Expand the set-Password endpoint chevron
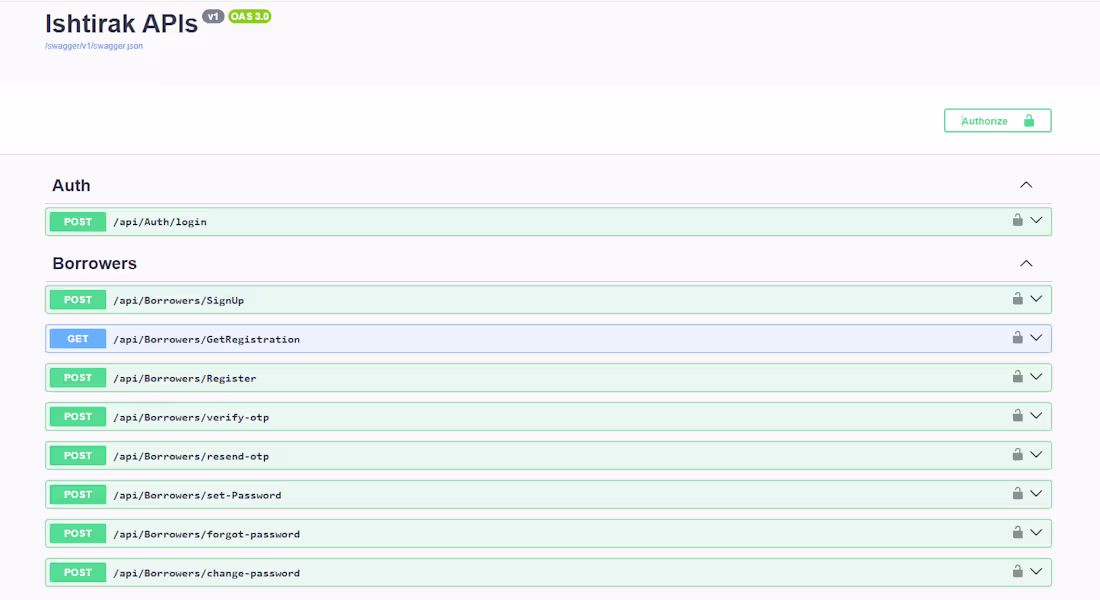The height and width of the screenshot is (600, 1100). click(x=1036, y=493)
